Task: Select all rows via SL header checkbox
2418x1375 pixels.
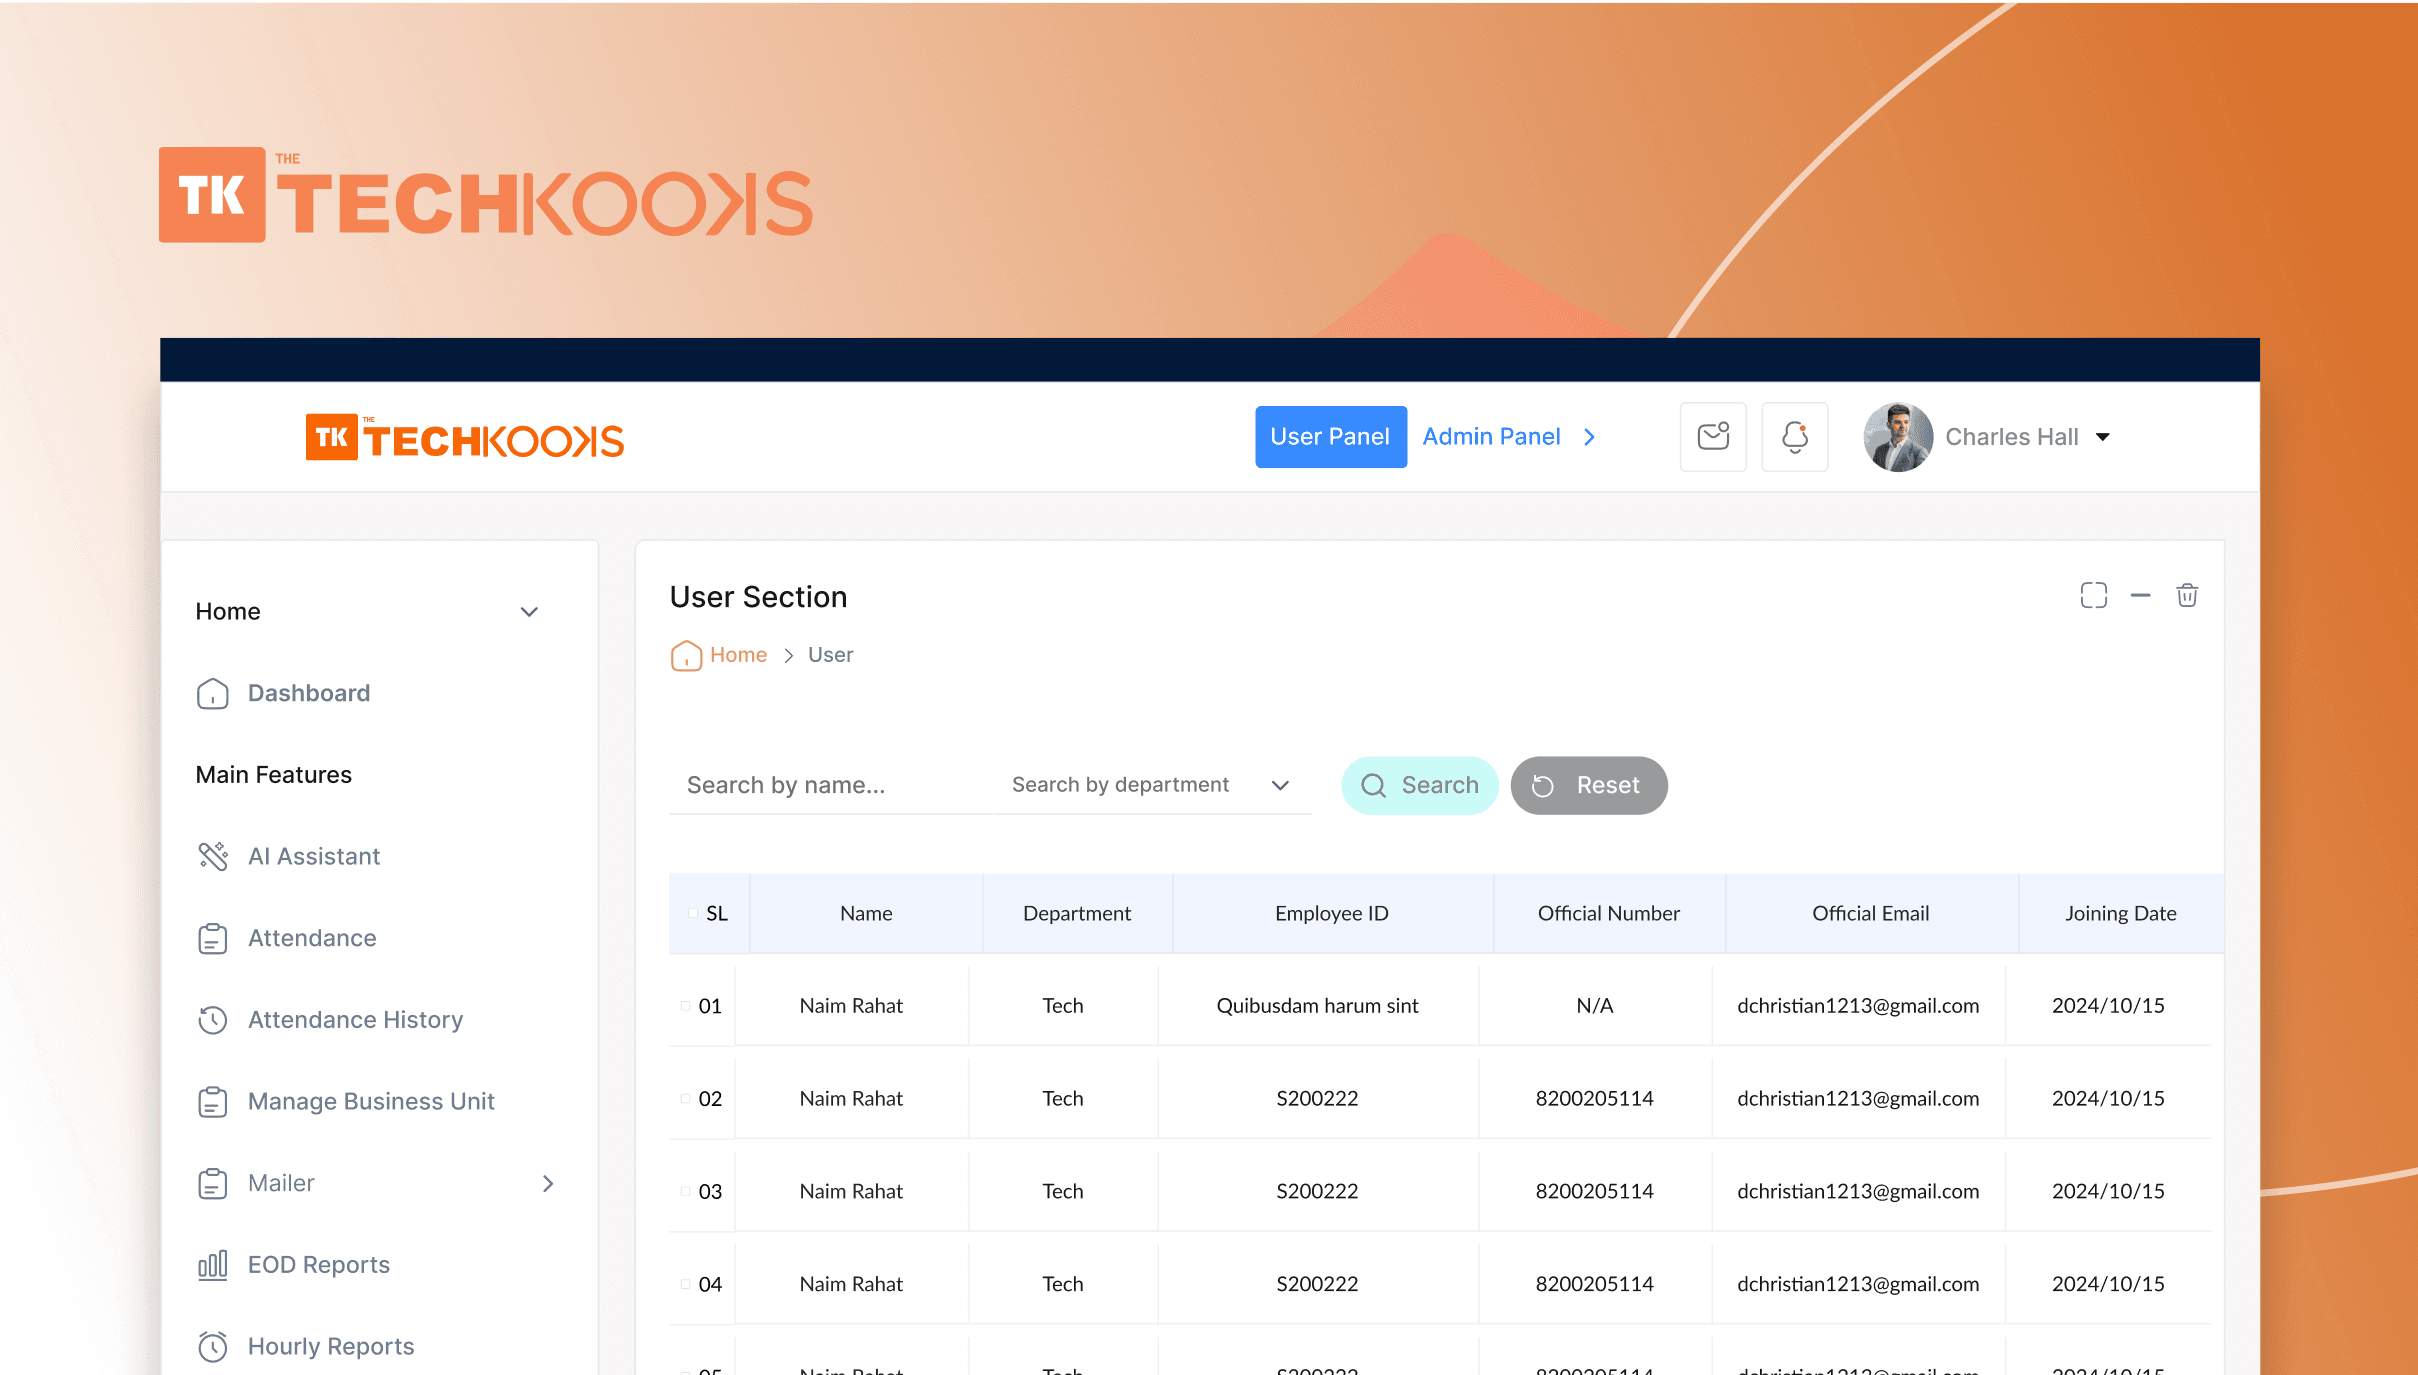Action: [x=690, y=913]
